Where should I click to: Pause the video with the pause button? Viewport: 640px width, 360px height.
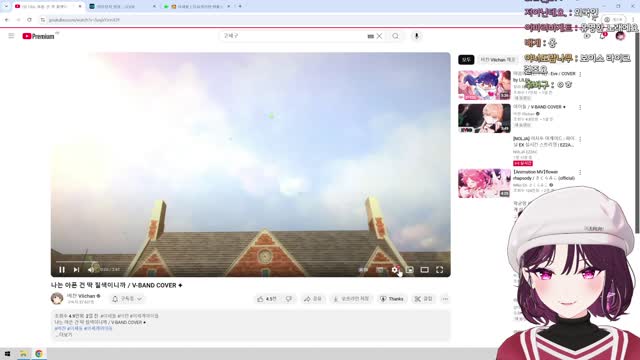[62, 269]
